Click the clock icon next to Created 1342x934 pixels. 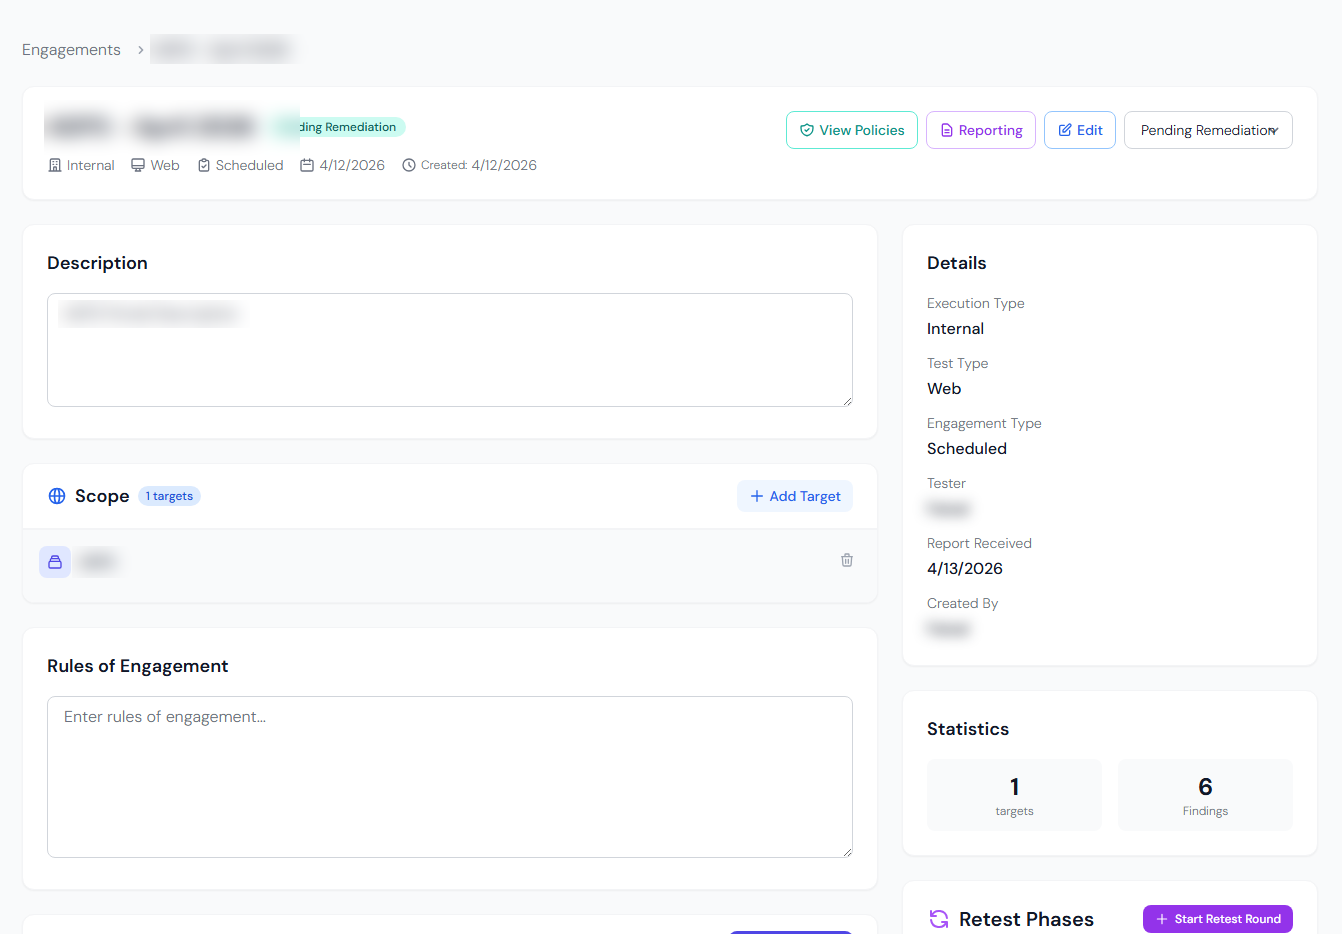coord(409,165)
